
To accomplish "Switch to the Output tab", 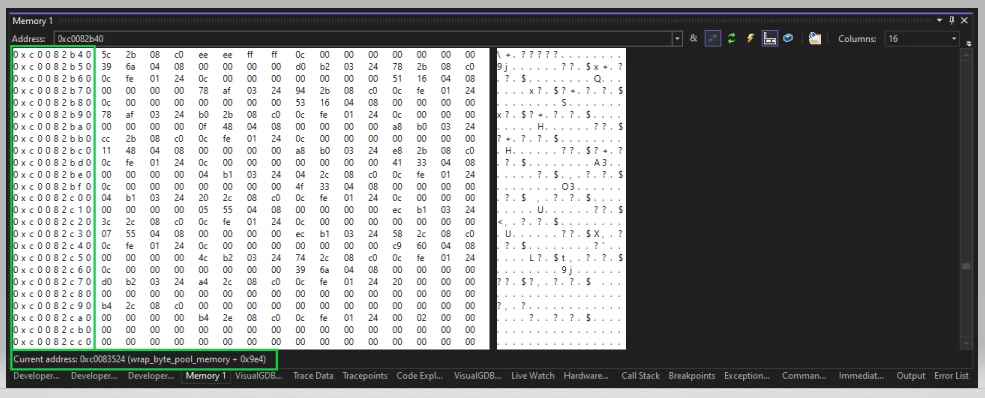I will click(x=911, y=375).
